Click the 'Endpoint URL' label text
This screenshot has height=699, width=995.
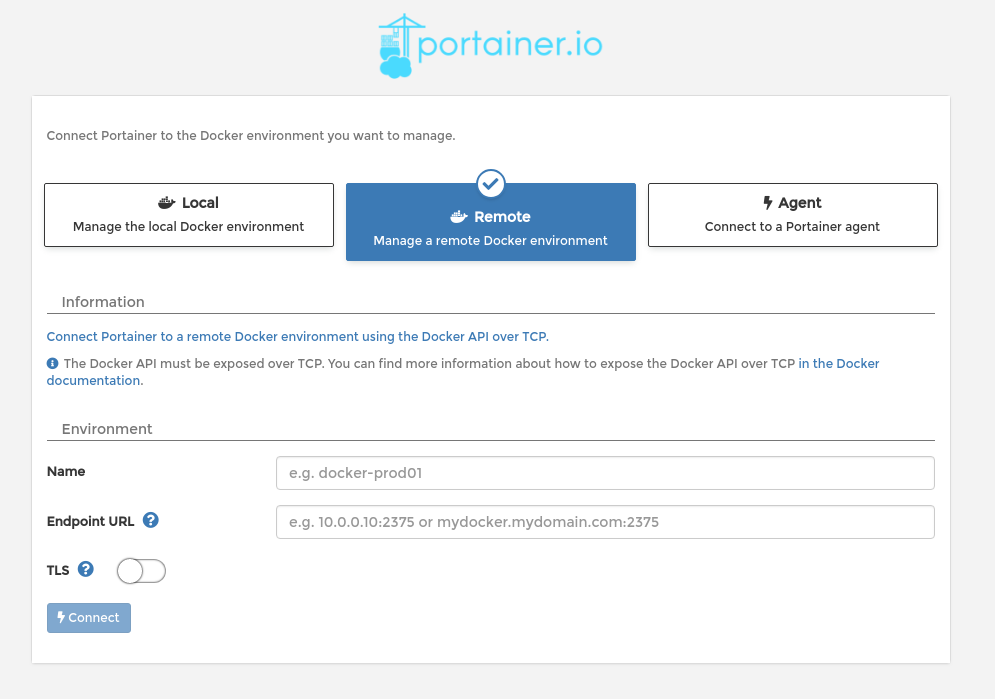coord(91,521)
